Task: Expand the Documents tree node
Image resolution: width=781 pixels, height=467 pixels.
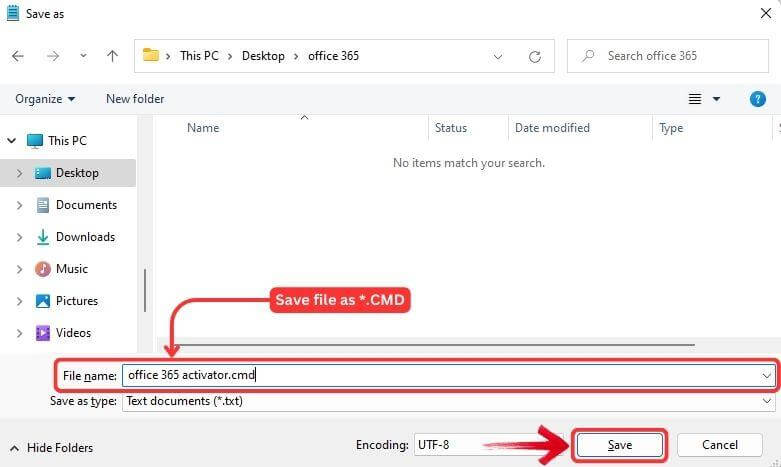Action: 19,205
